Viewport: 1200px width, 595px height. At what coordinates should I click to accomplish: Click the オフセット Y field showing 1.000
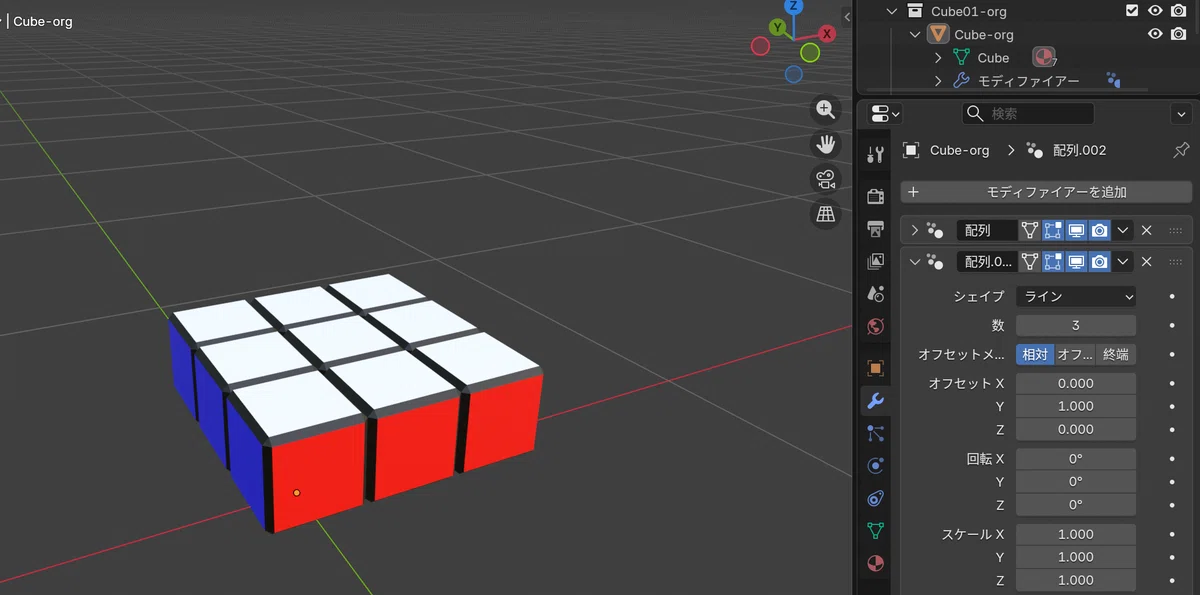click(x=1076, y=406)
